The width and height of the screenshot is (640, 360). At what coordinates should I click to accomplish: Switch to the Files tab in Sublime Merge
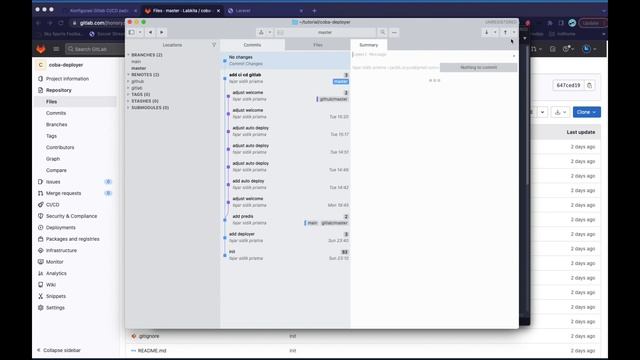[x=318, y=45]
